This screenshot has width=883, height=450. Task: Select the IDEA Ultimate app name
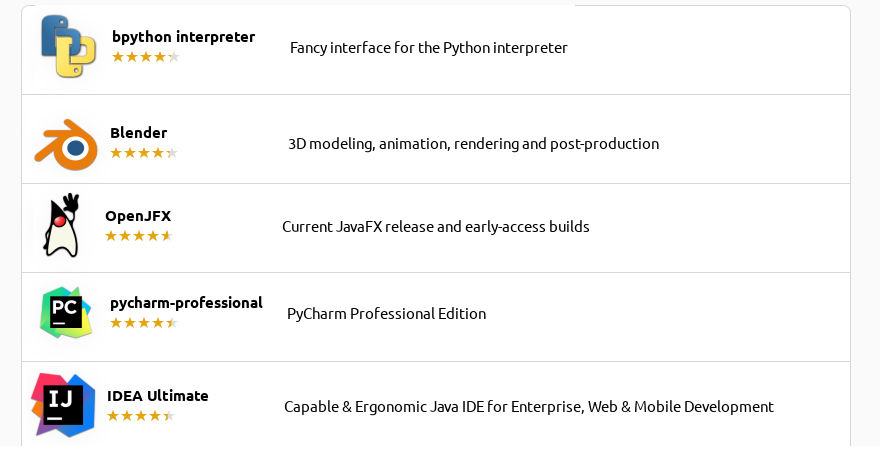[158, 396]
